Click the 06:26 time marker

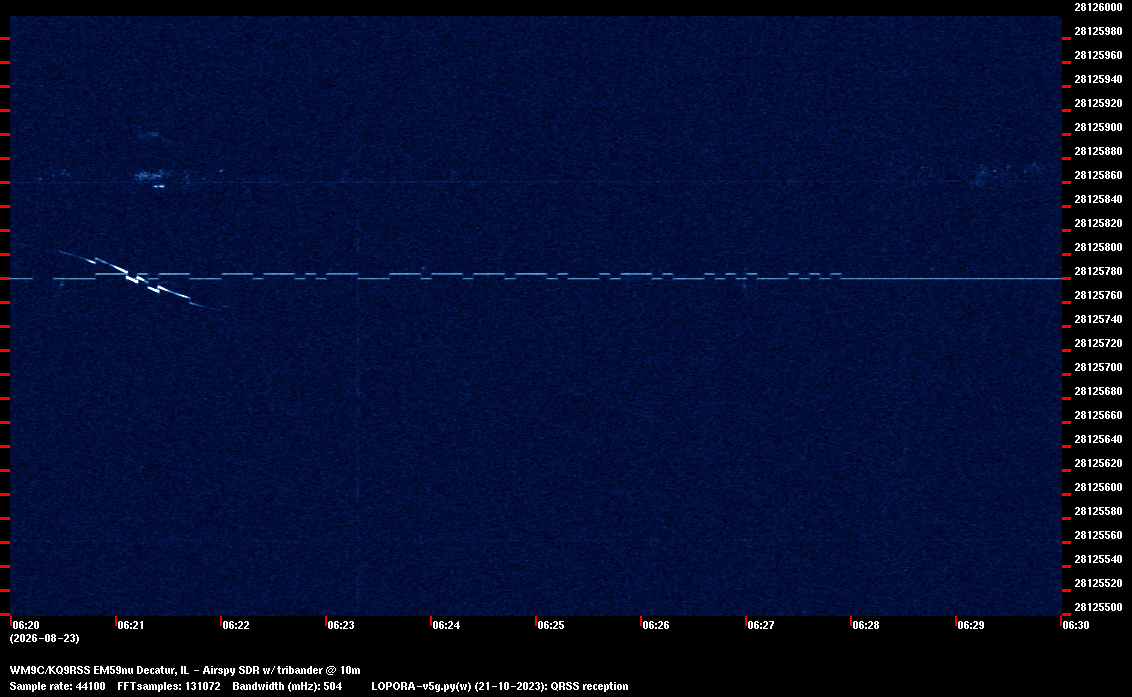click(x=656, y=625)
